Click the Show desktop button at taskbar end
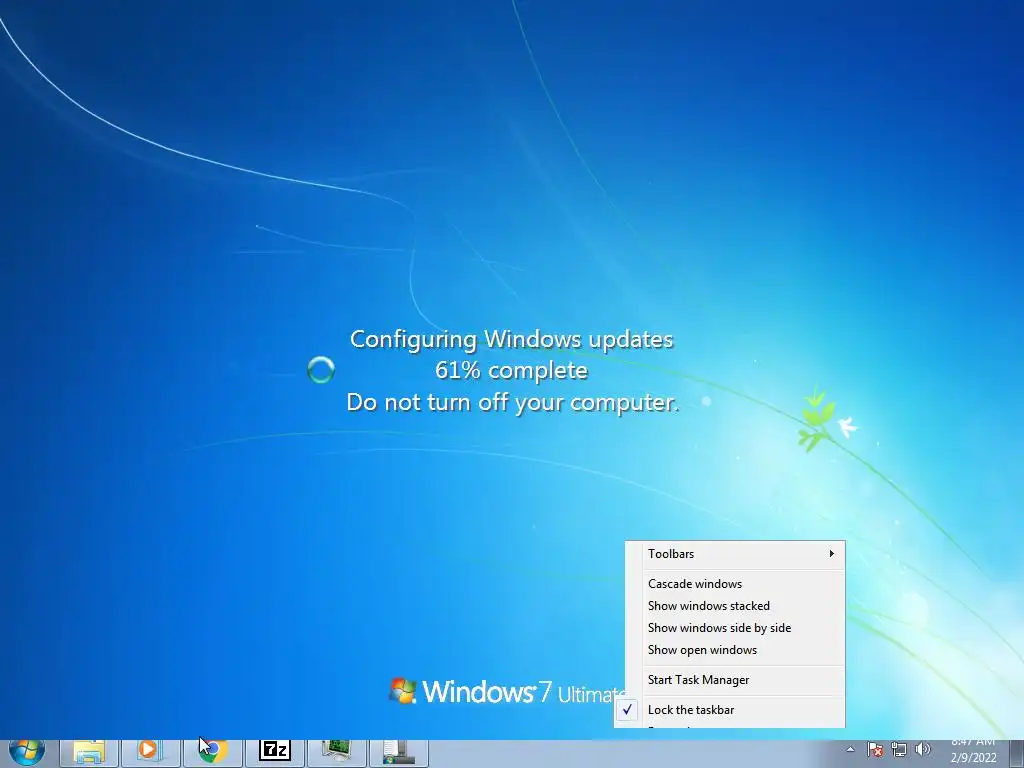The width and height of the screenshot is (1024, 768). [1016, 753]
